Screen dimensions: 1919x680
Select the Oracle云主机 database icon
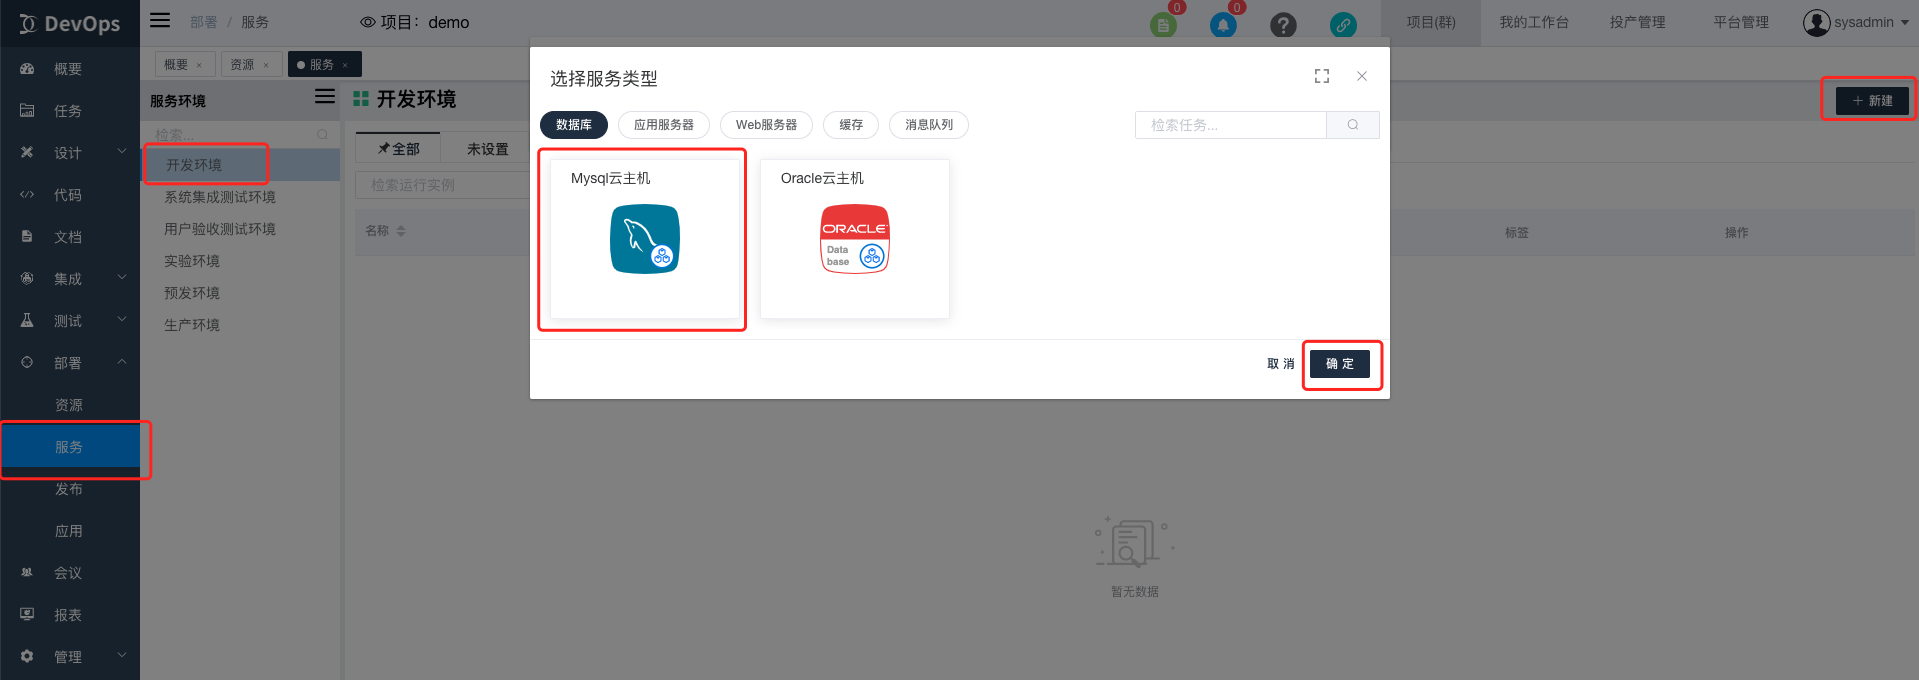coord(854,239)
